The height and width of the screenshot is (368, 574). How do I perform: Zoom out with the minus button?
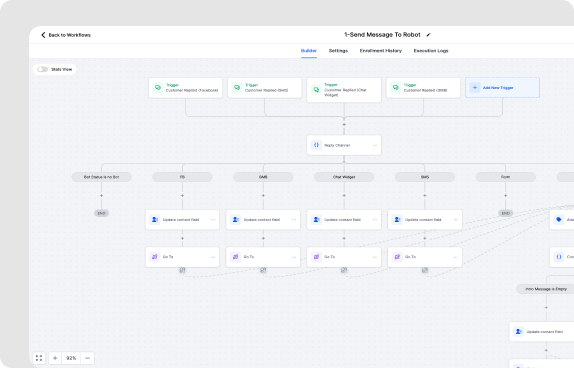tap(87, 358)
